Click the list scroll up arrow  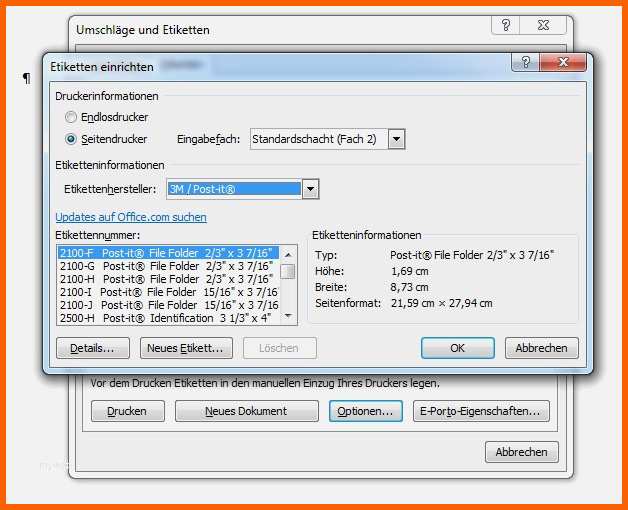(288, 254)
